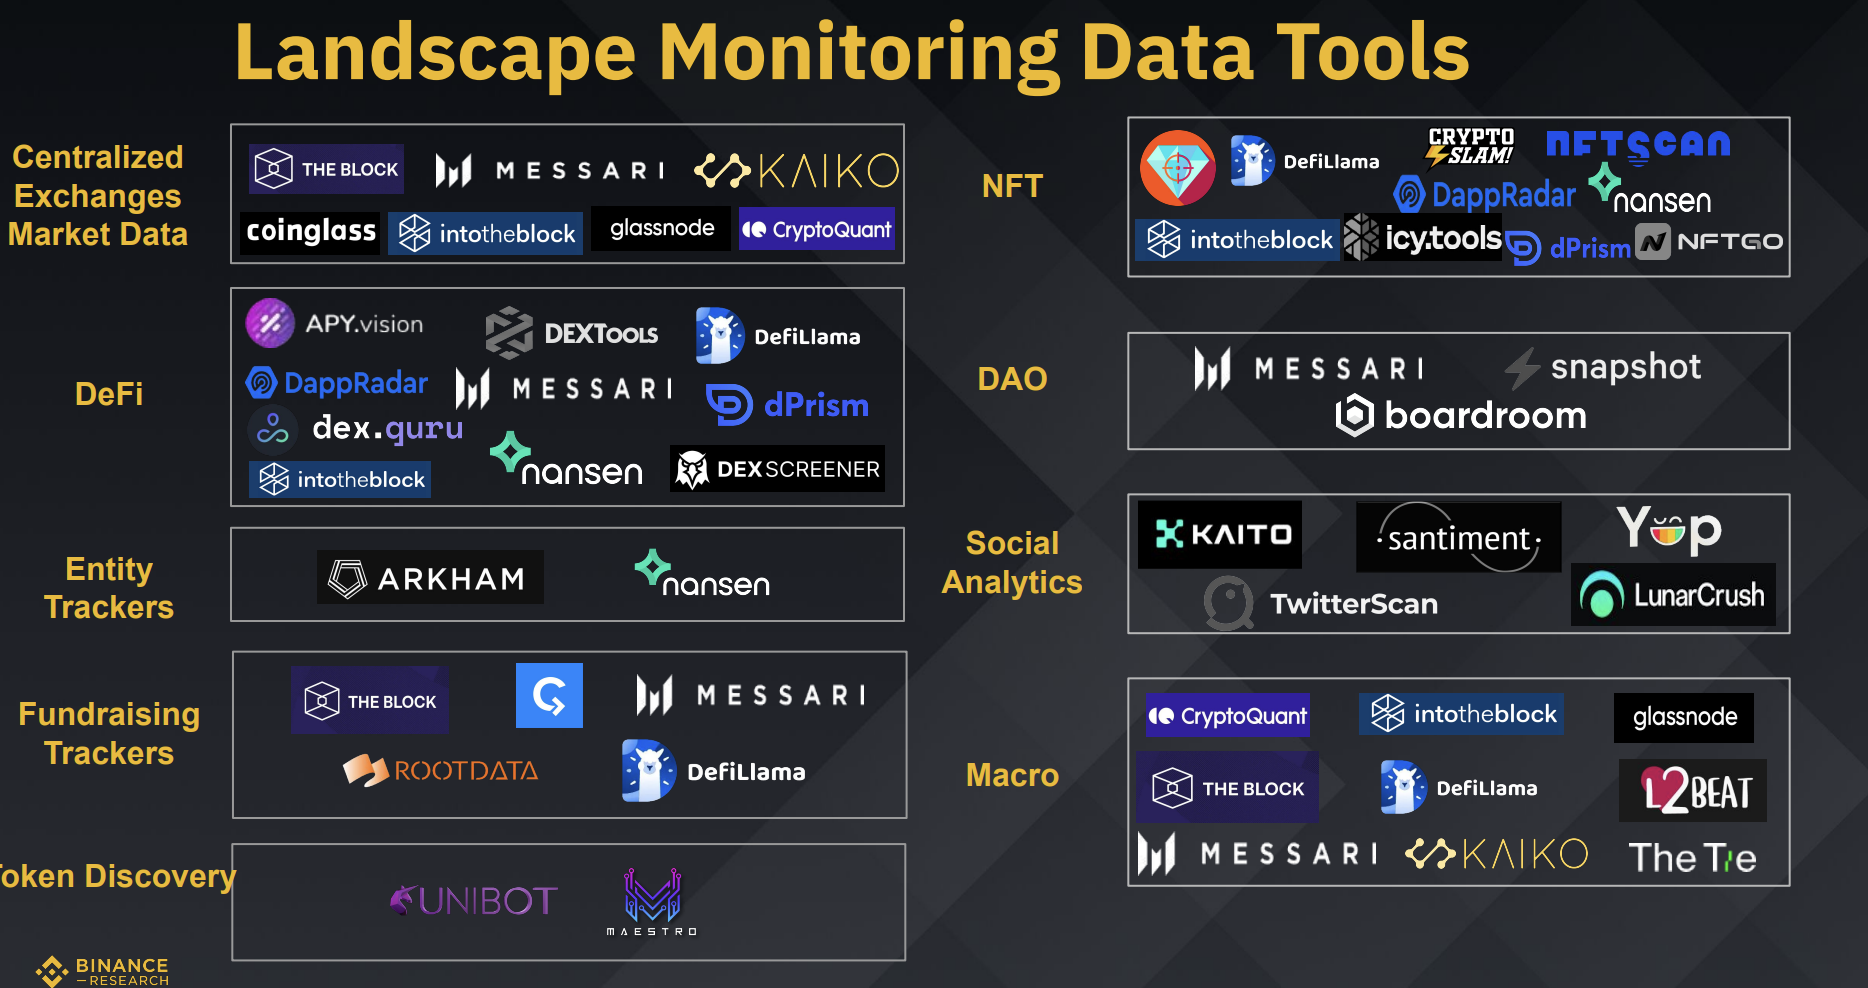
Task: Click intotheblock logo in Macro box
Action: 1461,714
